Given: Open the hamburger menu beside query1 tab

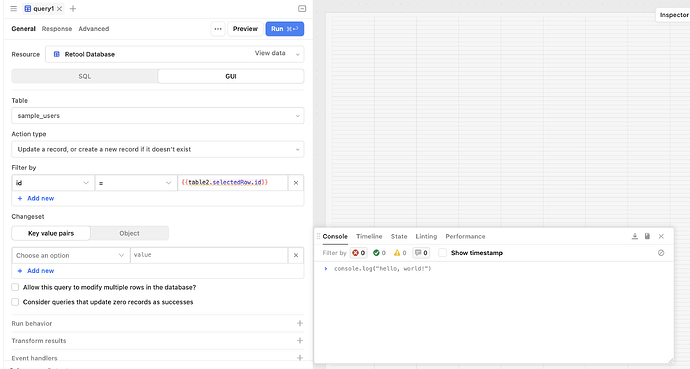Looking at the screenshot, I should [14, 8].
